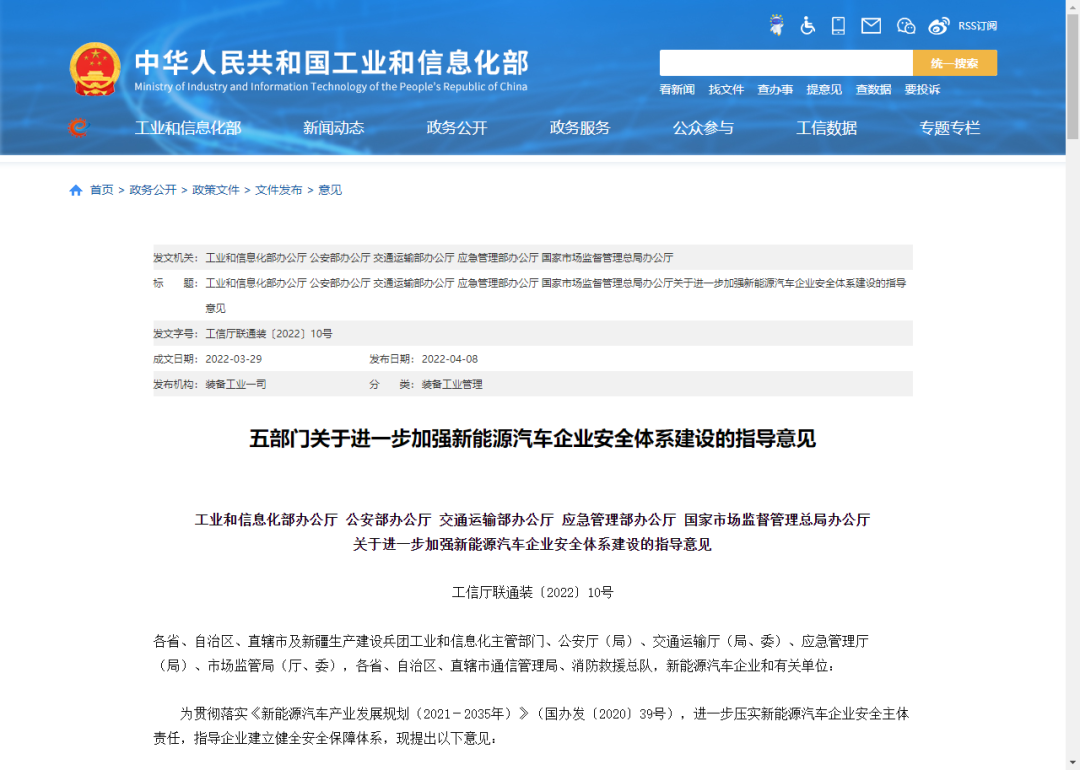Open the 新闻动态 nav menu
Image resolution: width=1080 pixels, height=770 pixels.
point(333,128)
